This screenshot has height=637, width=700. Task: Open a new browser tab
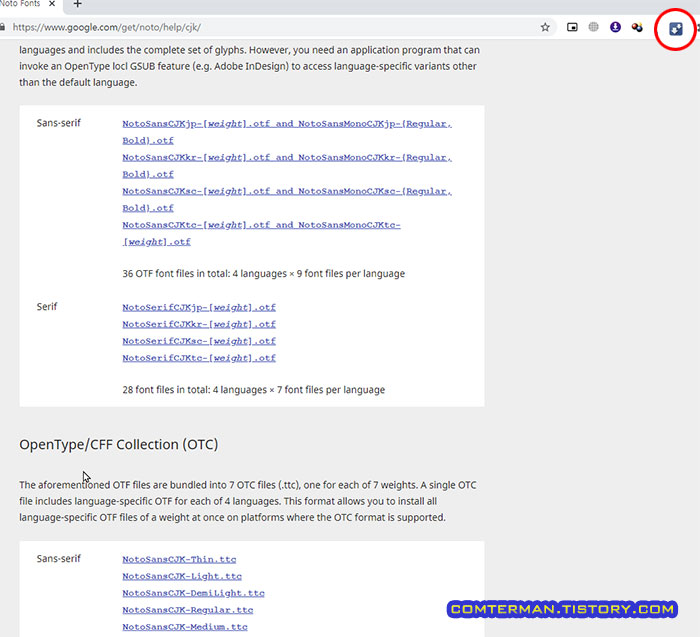tap(77, 4)
